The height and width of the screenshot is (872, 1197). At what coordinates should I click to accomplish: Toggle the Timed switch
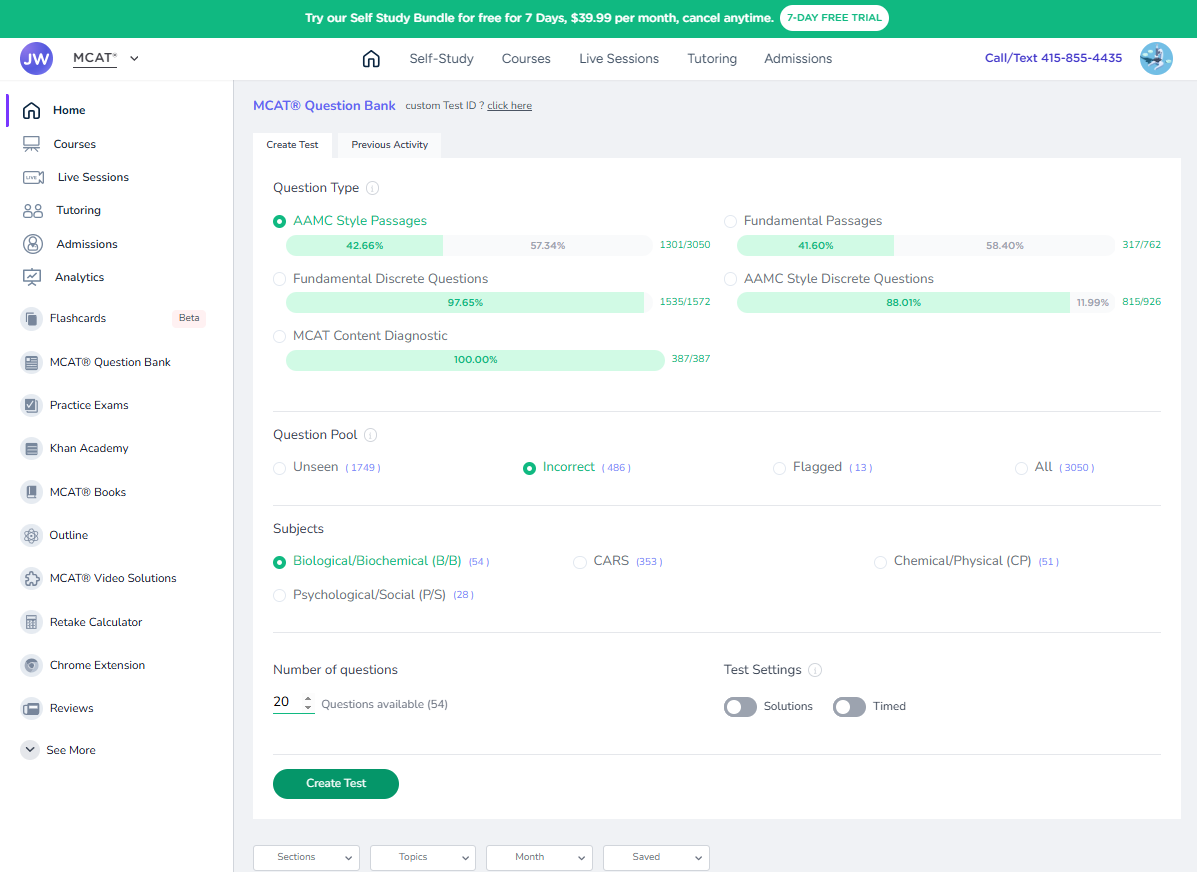pyautogui.click(x=849, y=707)
